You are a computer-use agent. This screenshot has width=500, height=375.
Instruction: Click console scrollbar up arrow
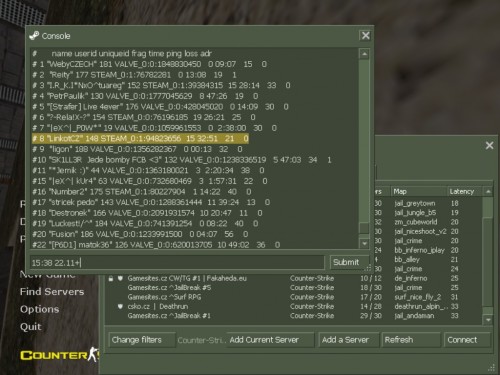(x=364, y=54)
